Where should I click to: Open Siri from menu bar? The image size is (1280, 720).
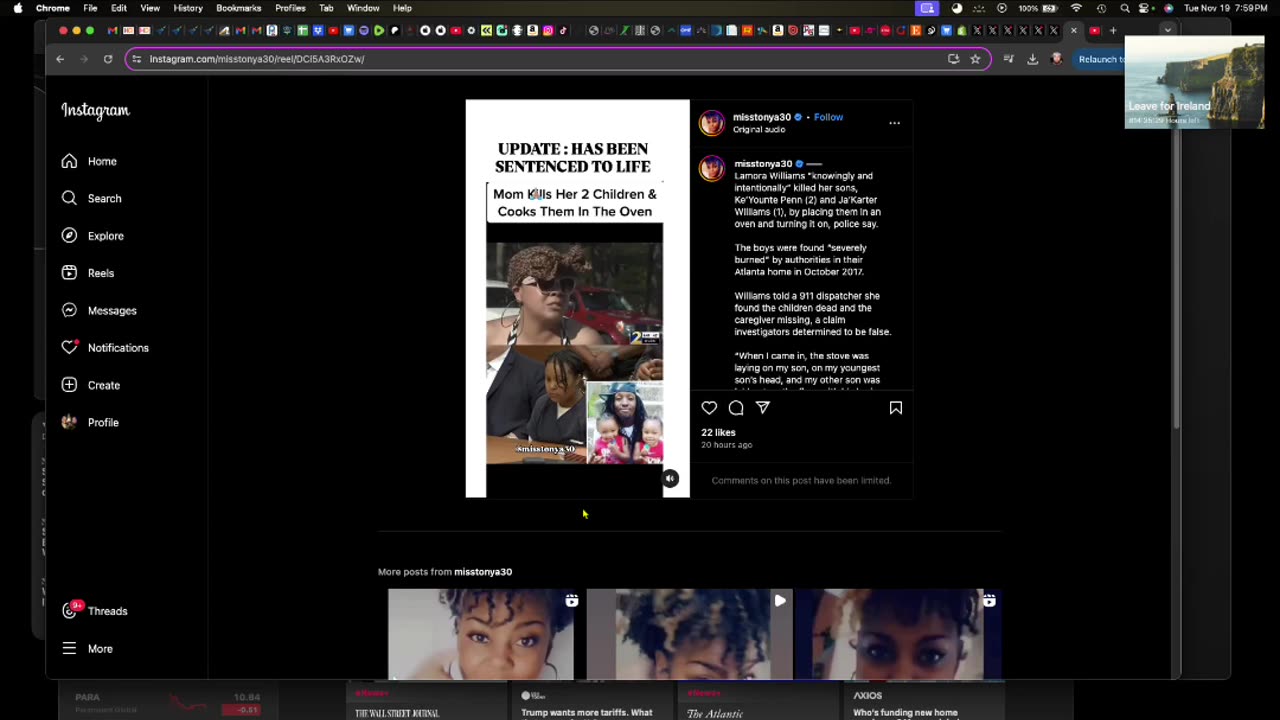(x=1169, y=8)
